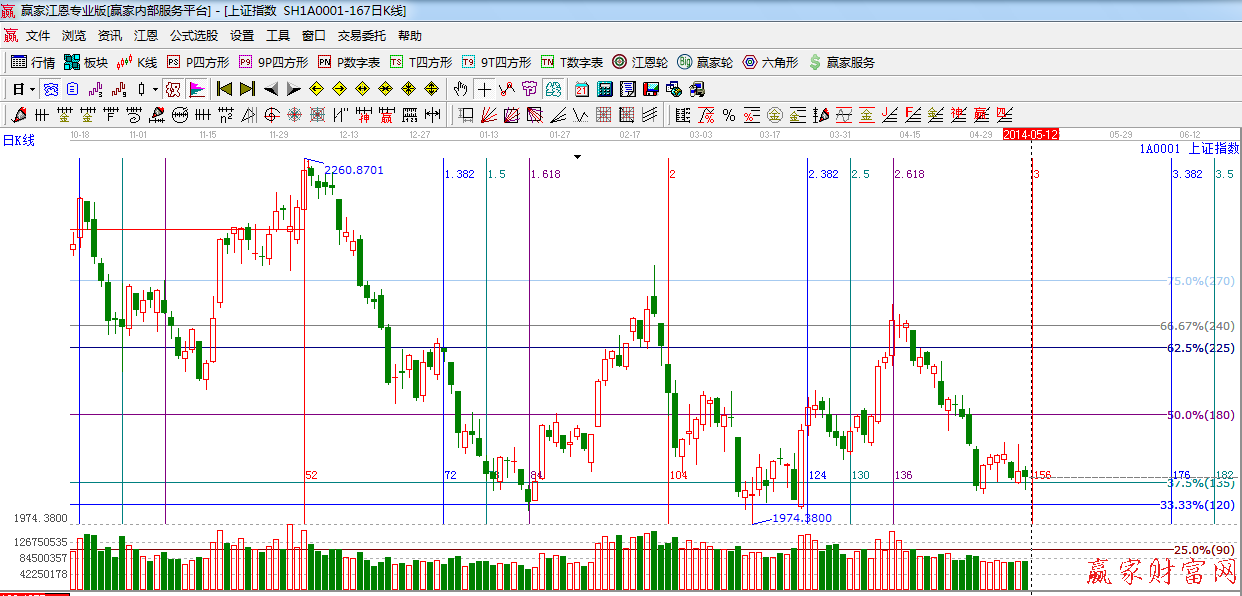Click the calendar date icon
Screen dimensions: 1242x596
[581, 89]
